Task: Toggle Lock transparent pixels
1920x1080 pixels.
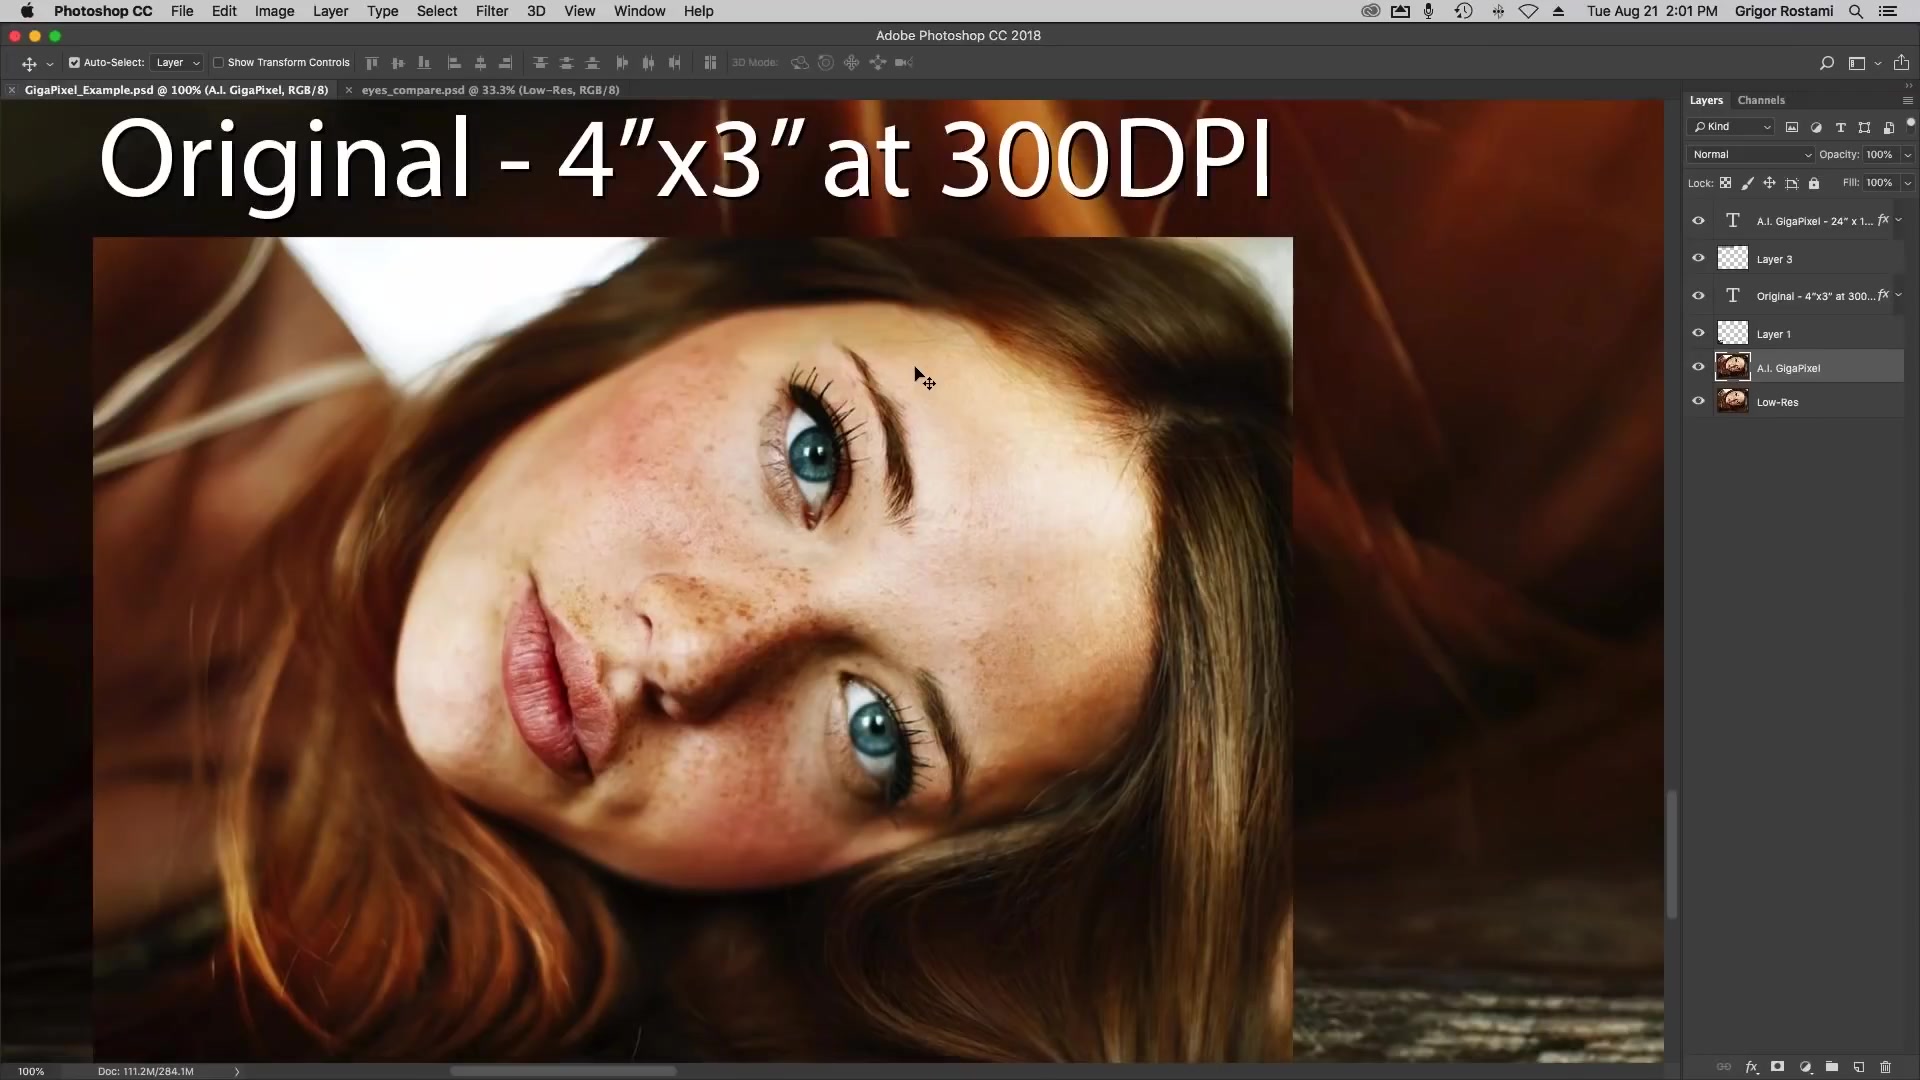Action: tap(1725, 183)
